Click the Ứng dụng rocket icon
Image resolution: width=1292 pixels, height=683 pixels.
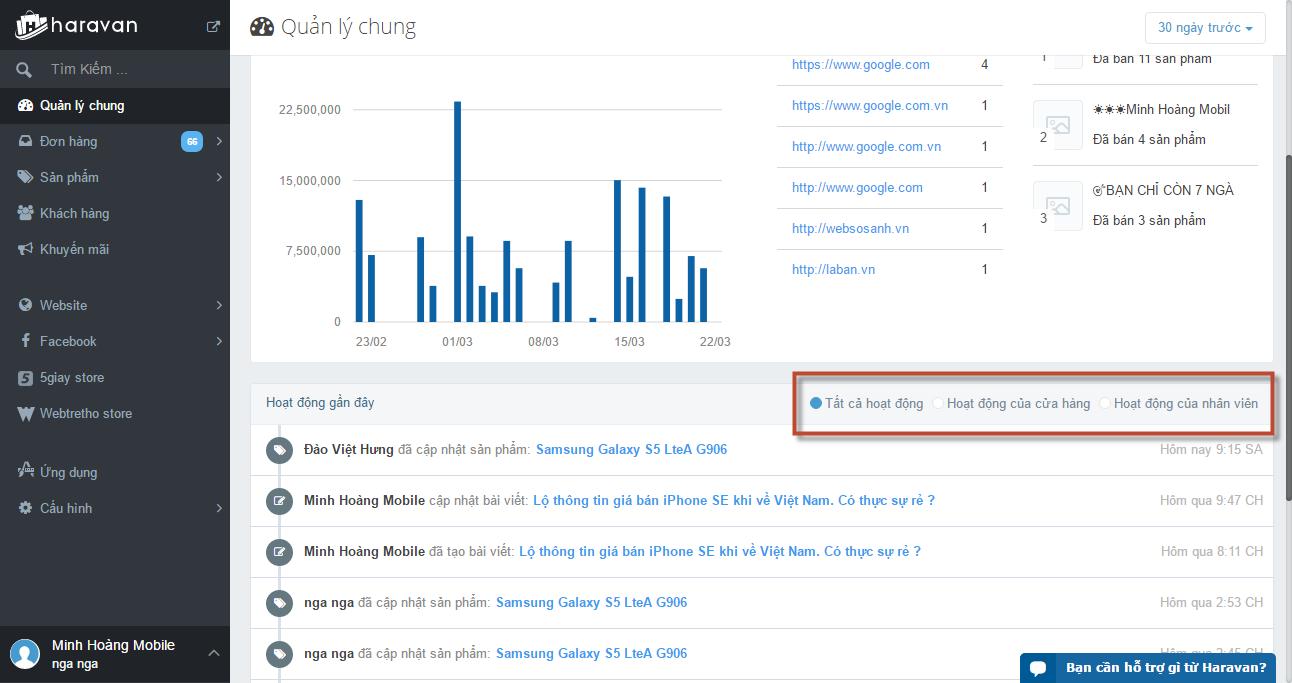point(25,471)
